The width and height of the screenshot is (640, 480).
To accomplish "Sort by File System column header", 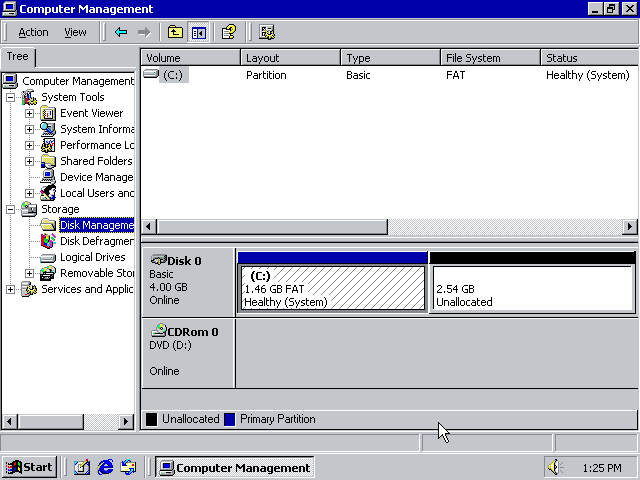I will (x=491, y=58).
